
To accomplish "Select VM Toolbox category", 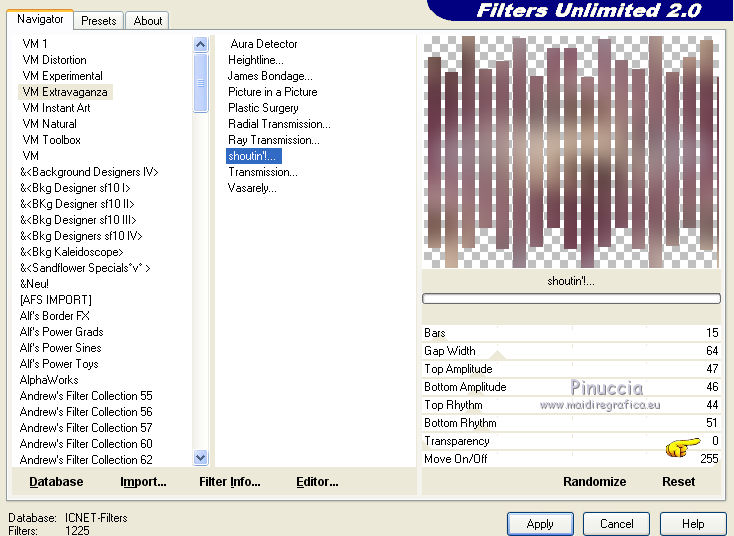I will [51, 140].
